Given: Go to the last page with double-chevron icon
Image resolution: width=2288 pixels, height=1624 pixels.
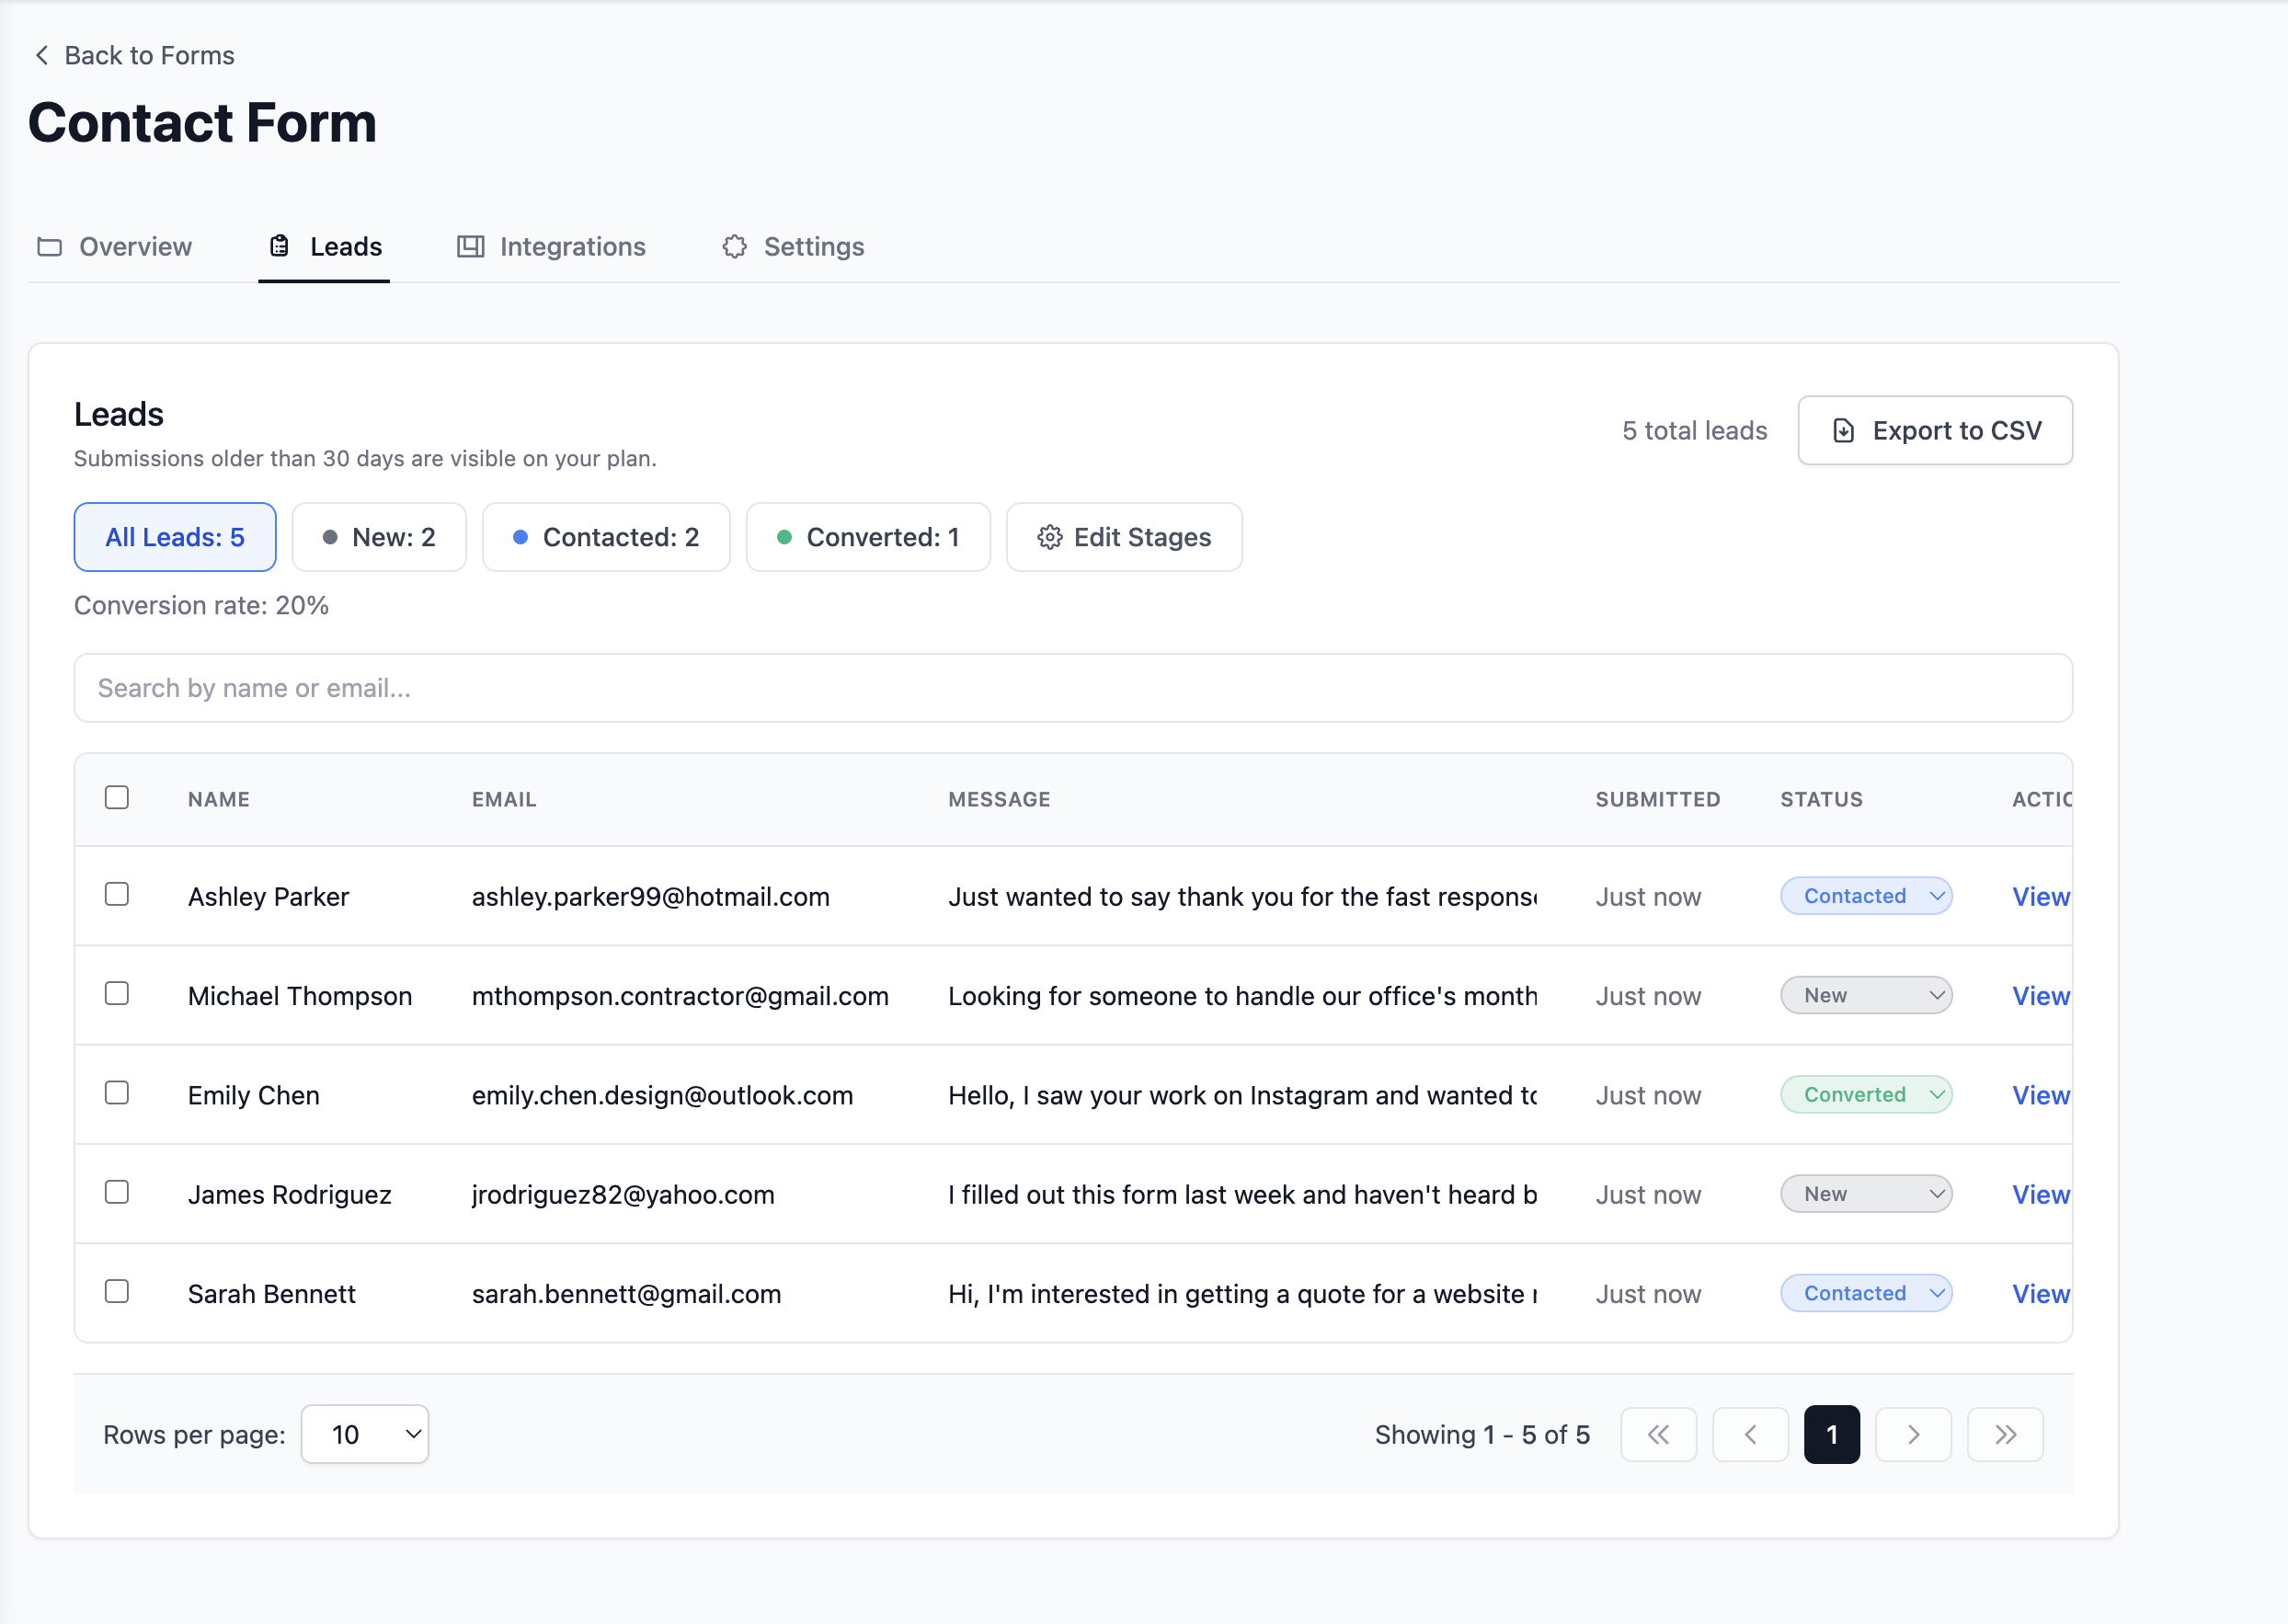Looking at the screenshot, I should click(2005, 1435).
